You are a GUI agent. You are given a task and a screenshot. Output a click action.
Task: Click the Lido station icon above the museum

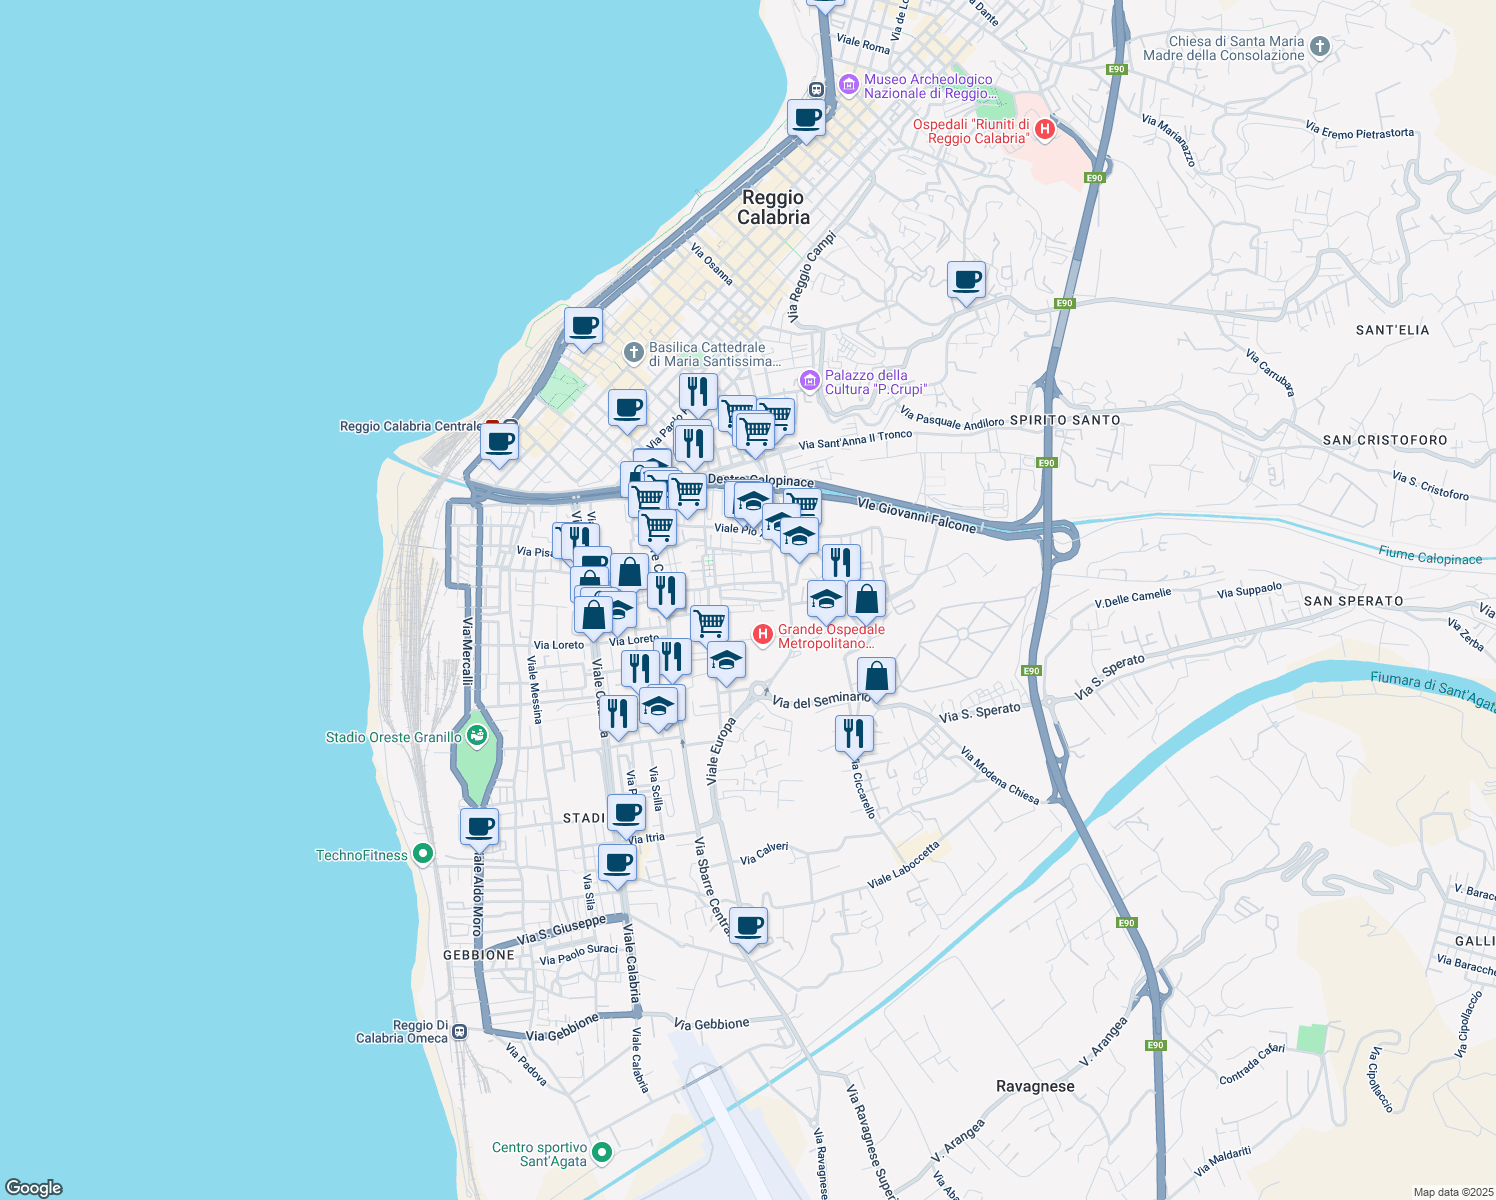pos(817,89)
